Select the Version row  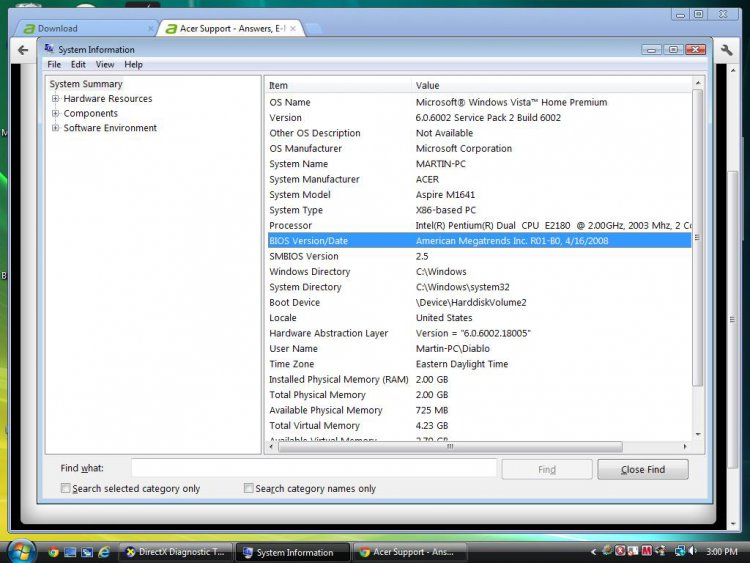pyautogui.click(x=479, y=118)
